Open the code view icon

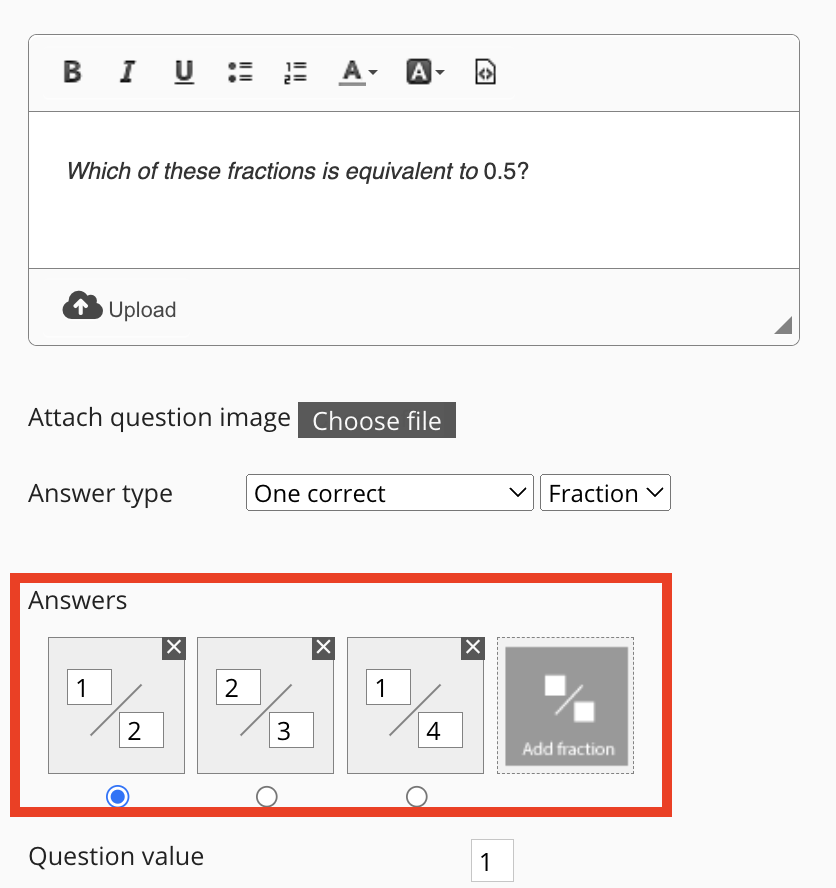point(485,72)
